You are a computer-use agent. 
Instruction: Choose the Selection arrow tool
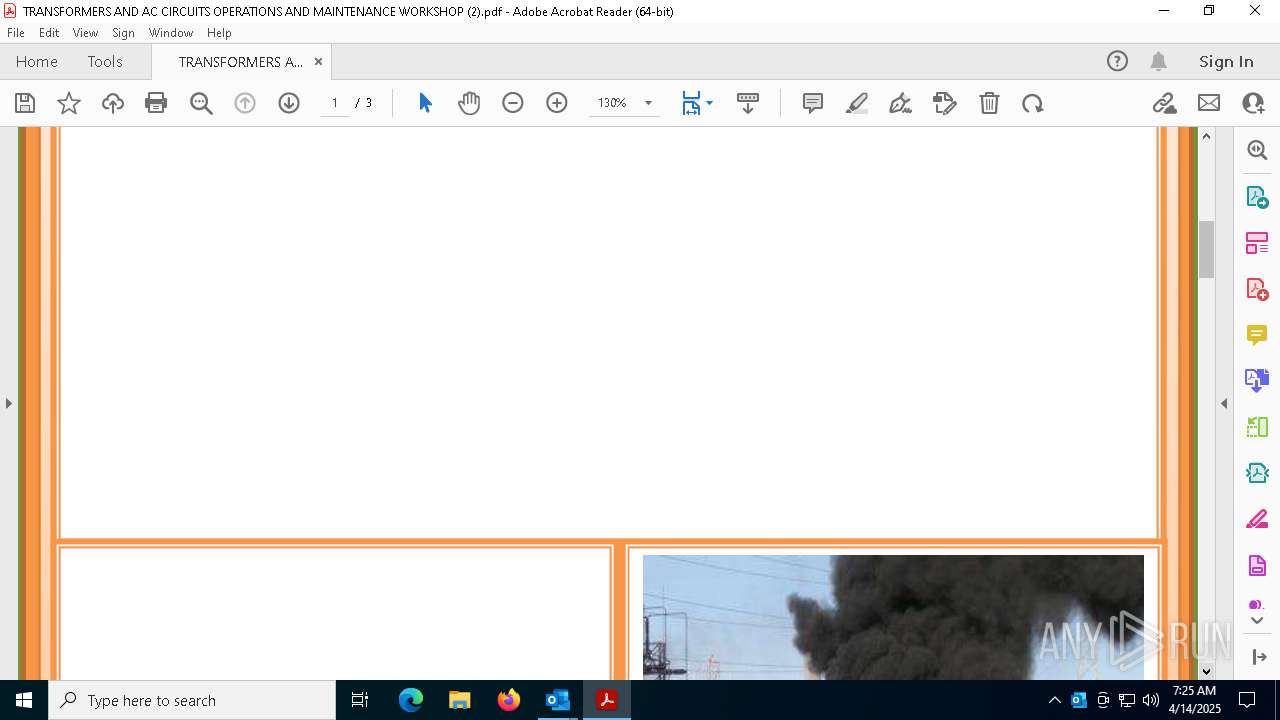pos(425,103)
